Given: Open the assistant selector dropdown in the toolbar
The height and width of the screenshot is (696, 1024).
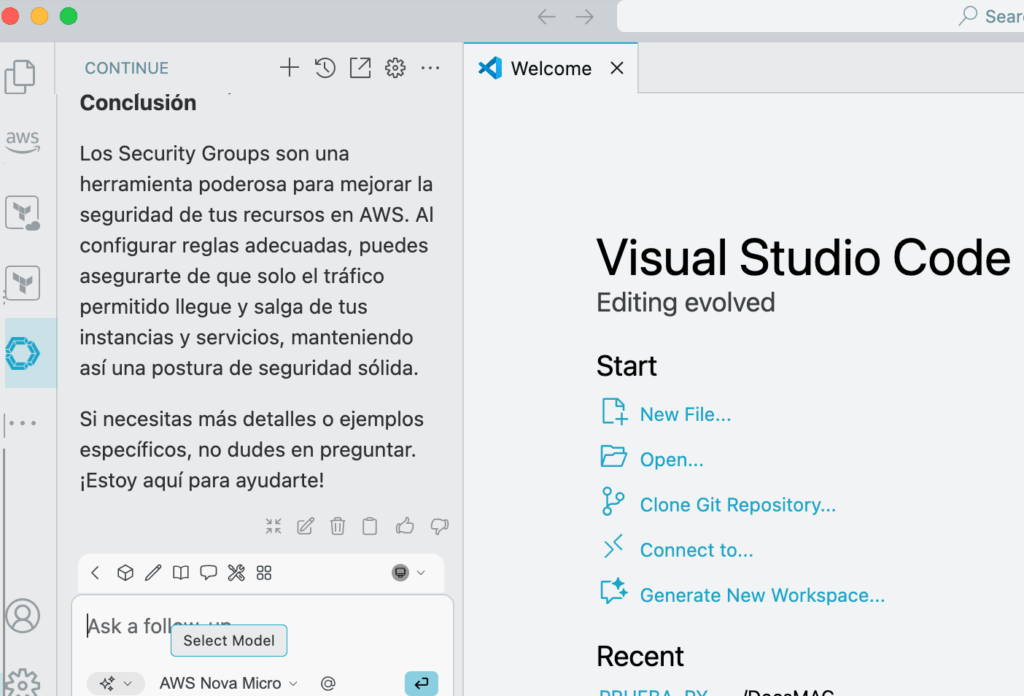Looking at the screenshot, I should [x=408, y=573].
